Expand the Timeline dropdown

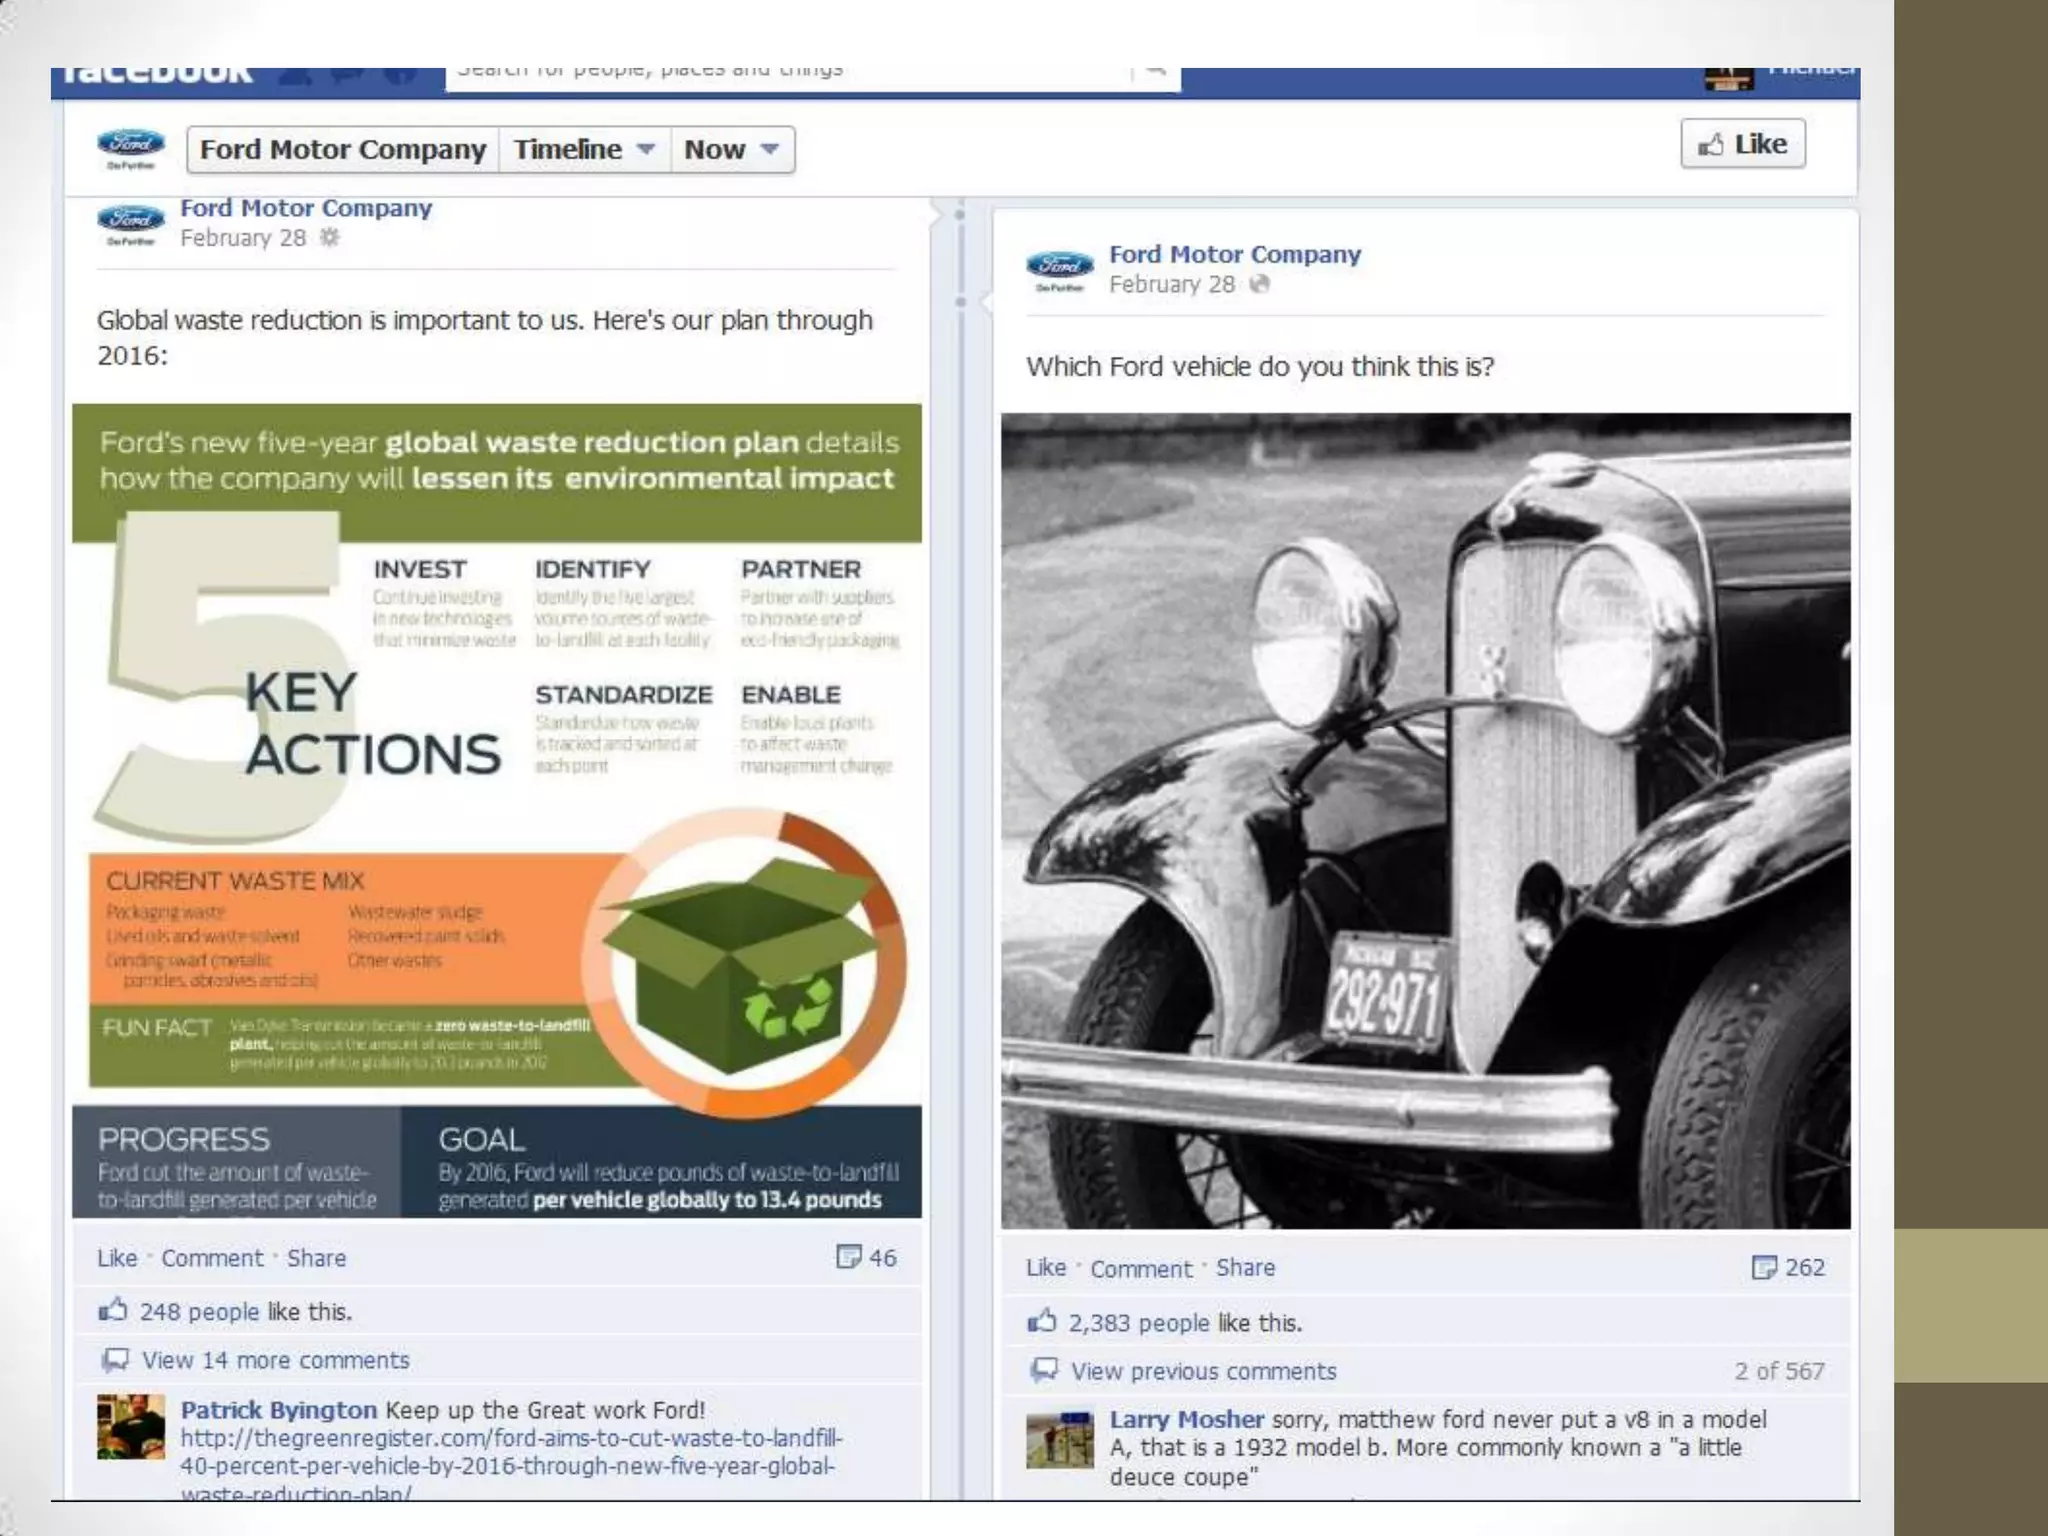coord(584,149)
